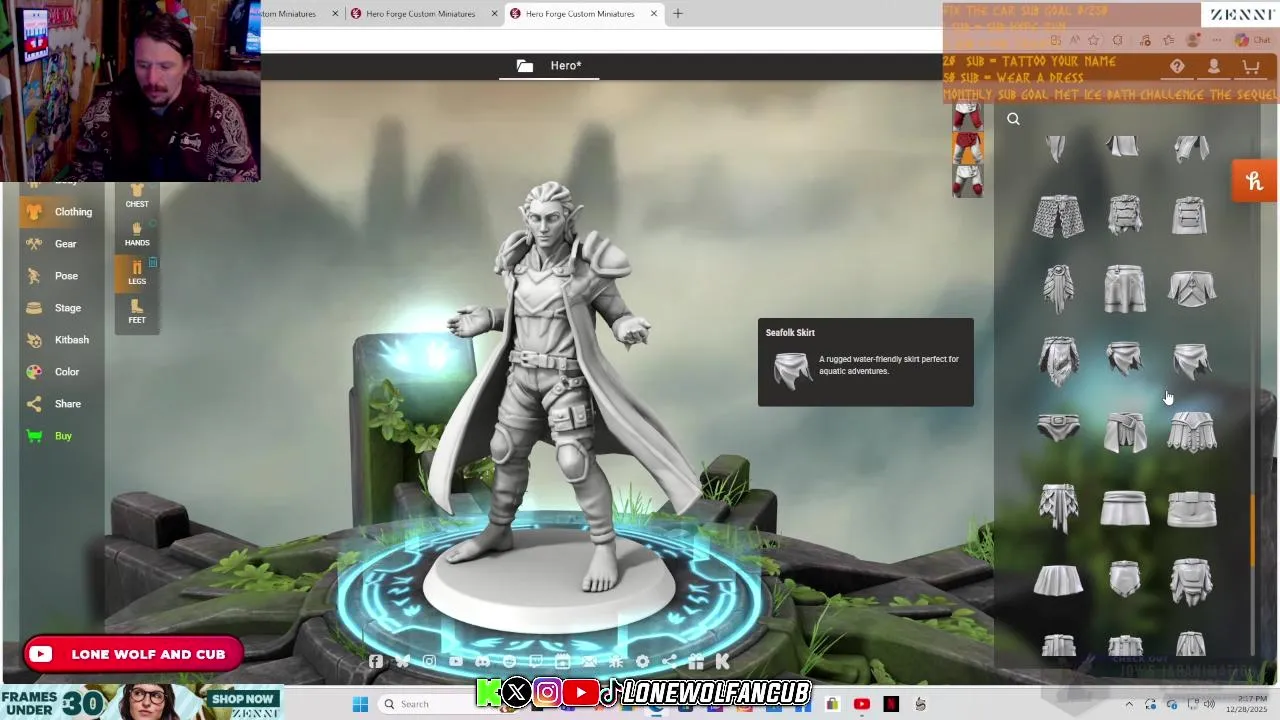Click the share nodes icon in bottom toolbar
Image resolution: width=1280 pixels, height=720 pixels.
click(x=669, y=661)
